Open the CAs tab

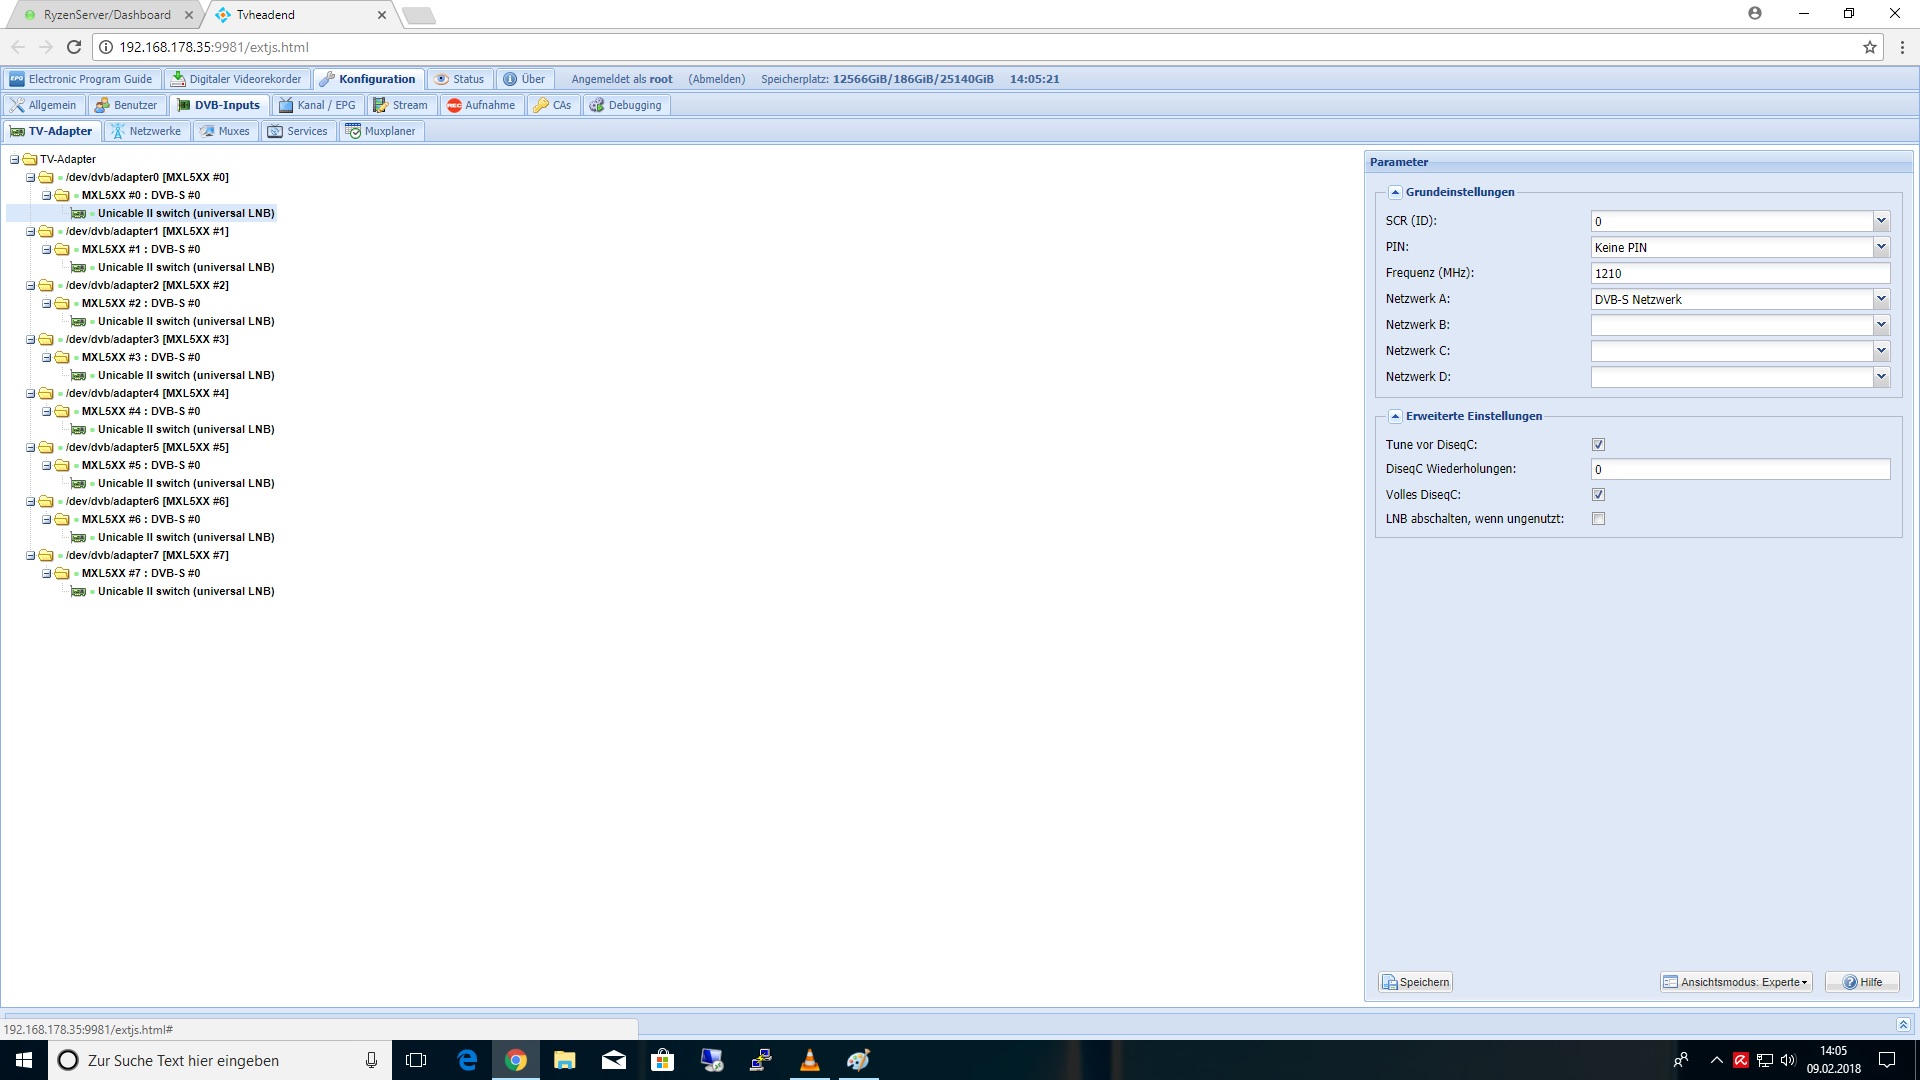coord(552,105)
